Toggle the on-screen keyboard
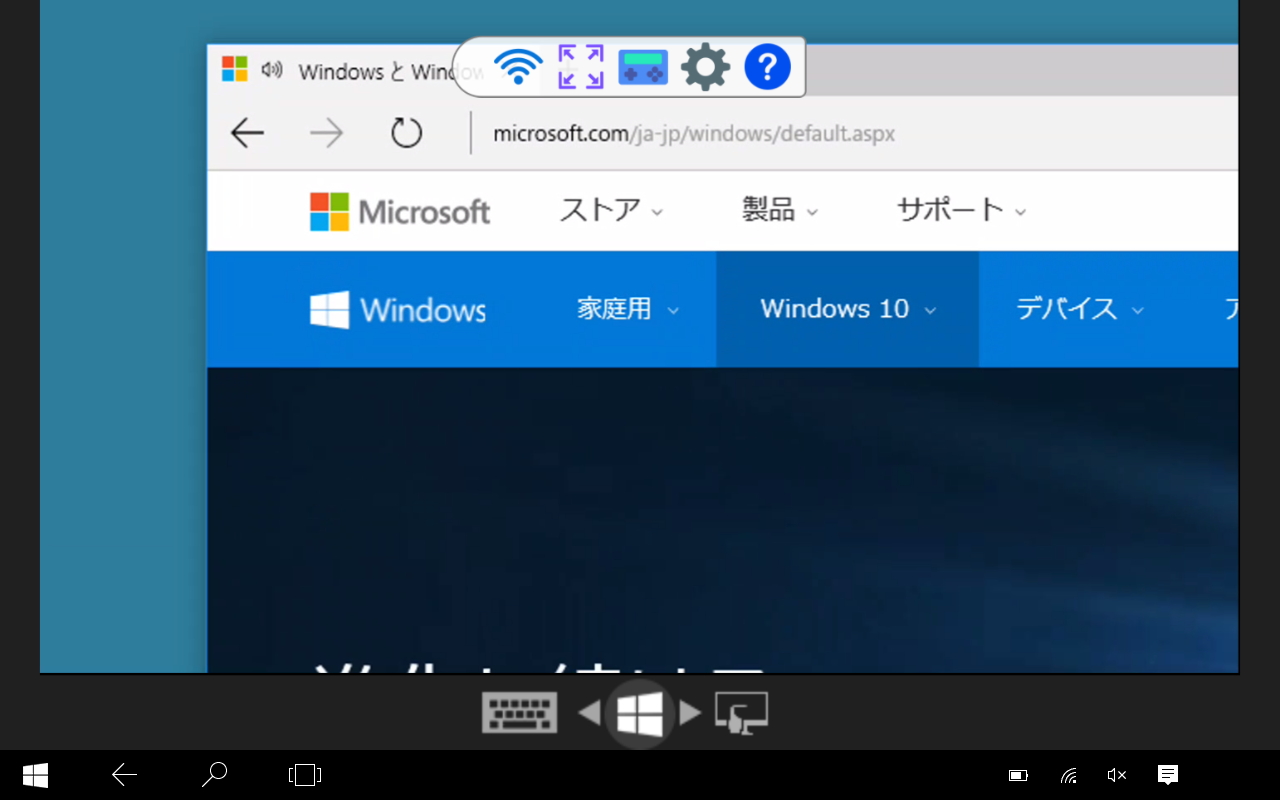 [x=519, y=712]
